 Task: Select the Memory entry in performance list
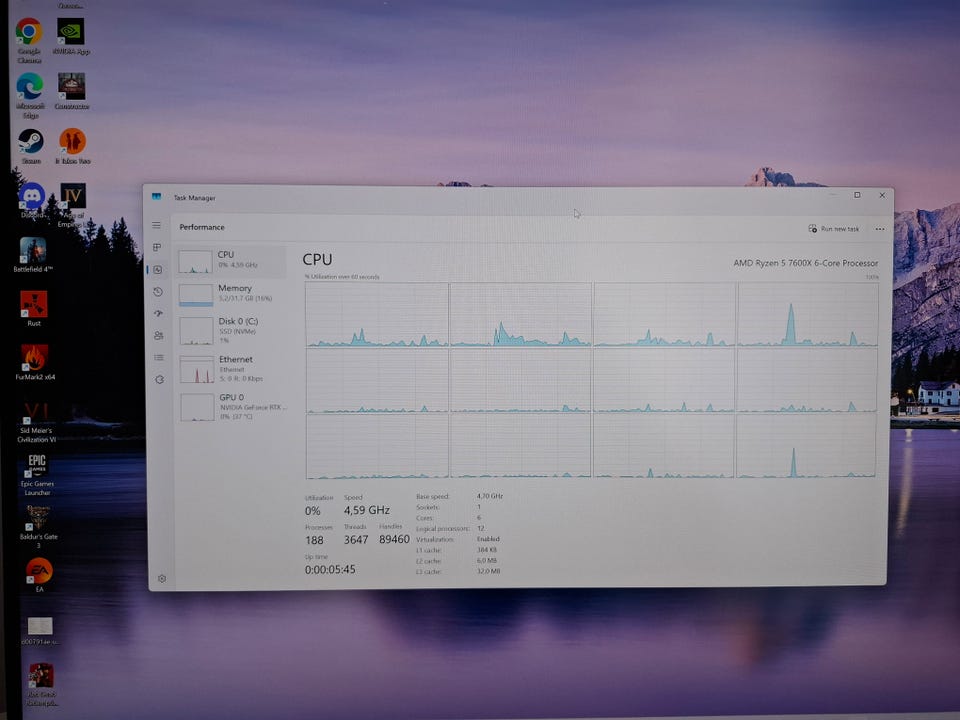231,294
